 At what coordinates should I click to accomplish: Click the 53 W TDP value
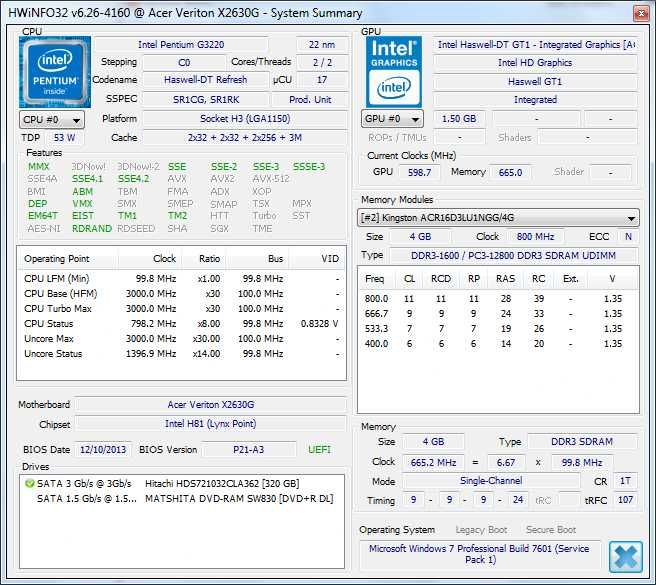click(64, 138)
